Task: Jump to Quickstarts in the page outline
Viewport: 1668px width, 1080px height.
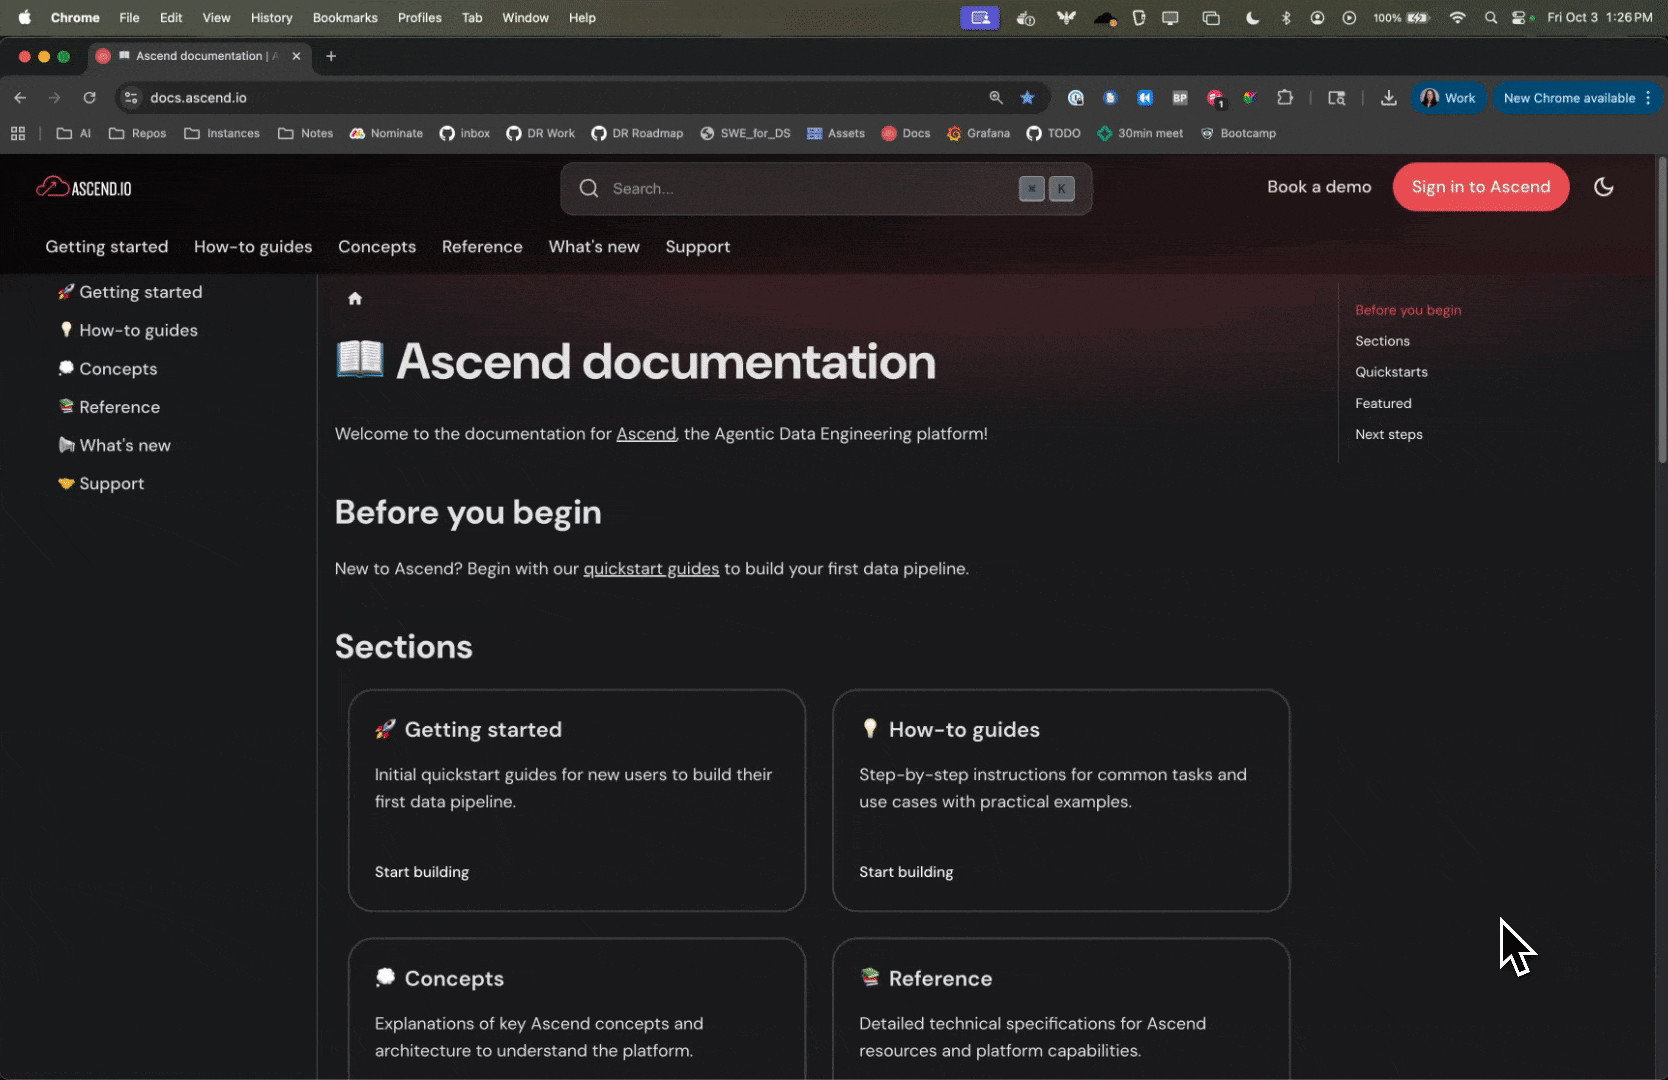Action: coord(1391,372)
